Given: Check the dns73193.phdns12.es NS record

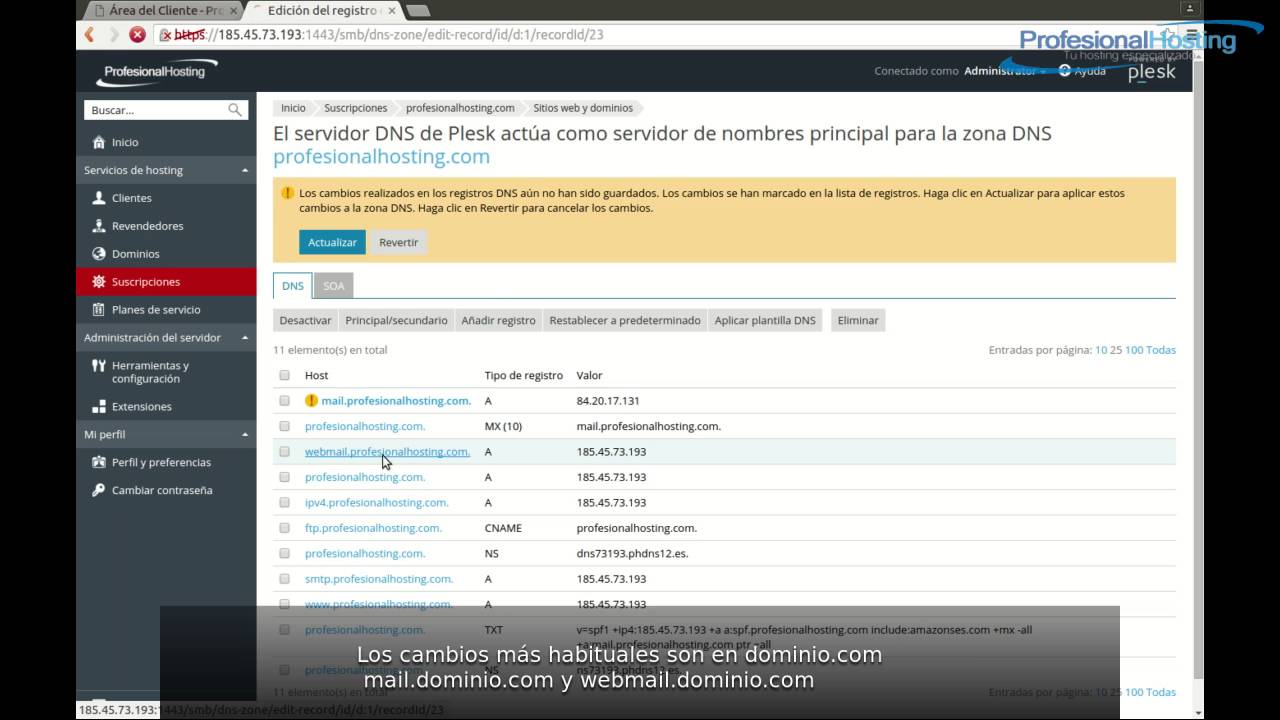Looking at the screenshot, I should tap(284, 553).
